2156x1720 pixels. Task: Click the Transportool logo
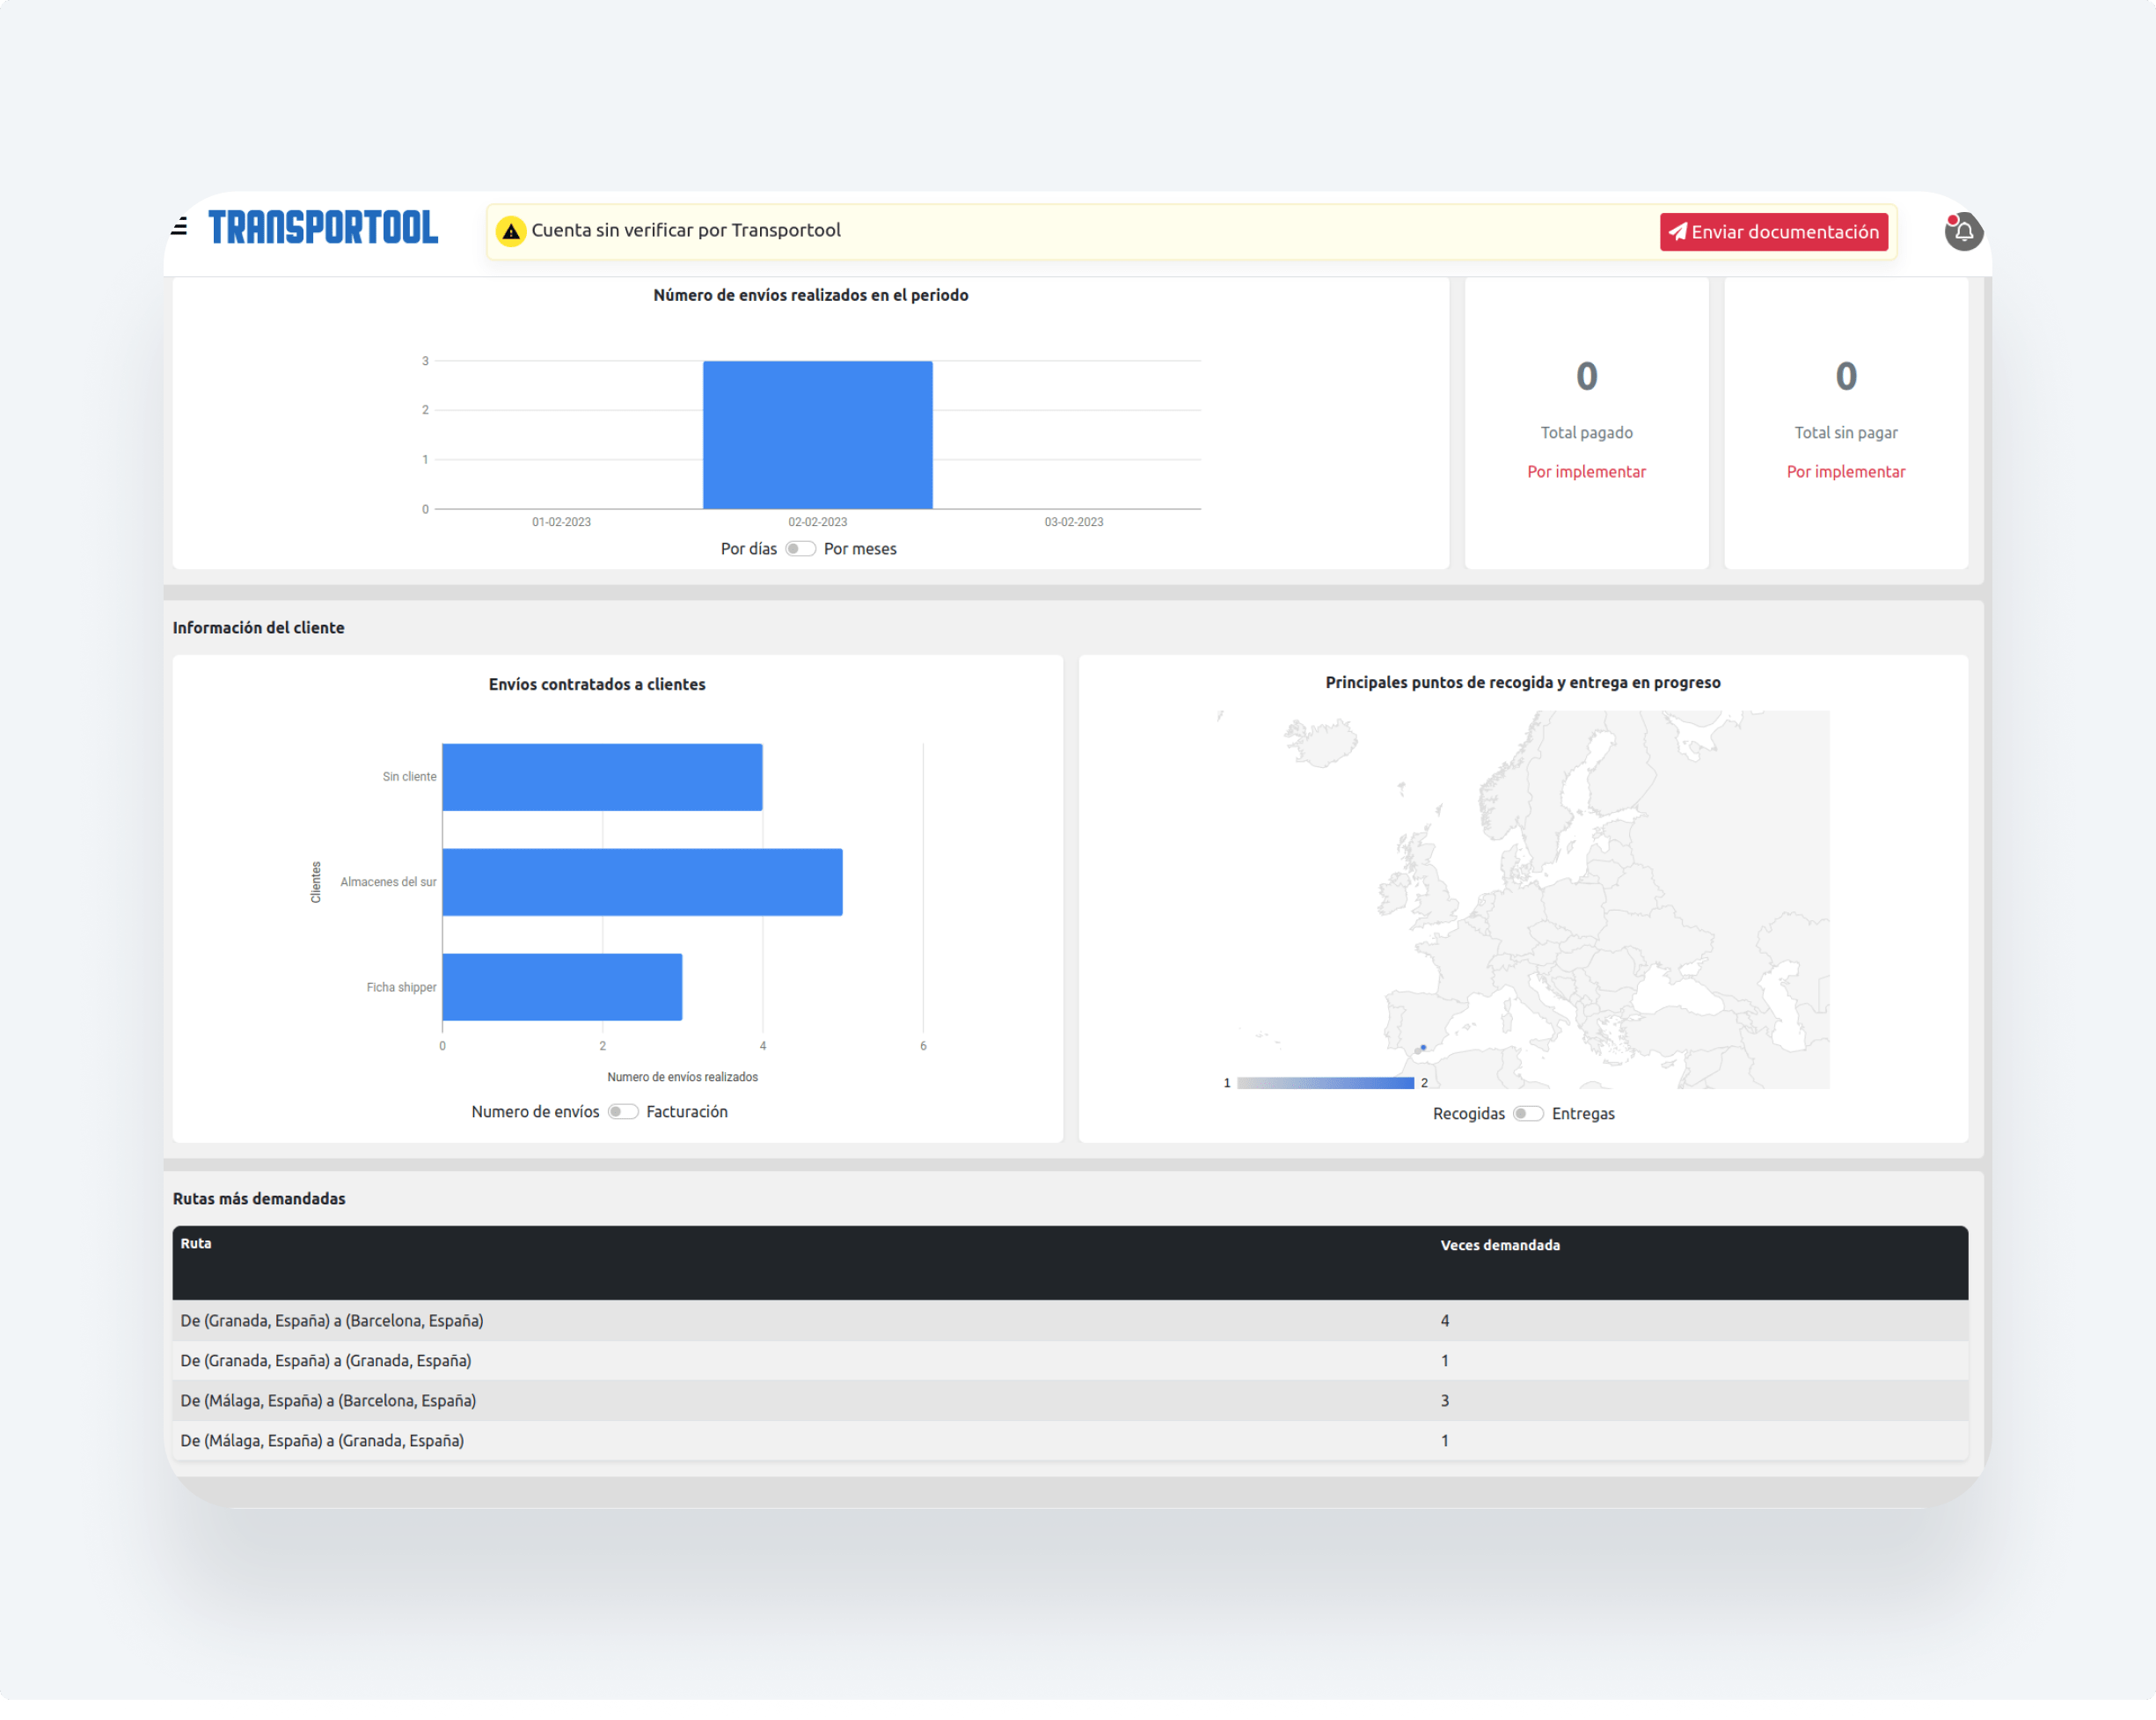[x=323, y=228]
